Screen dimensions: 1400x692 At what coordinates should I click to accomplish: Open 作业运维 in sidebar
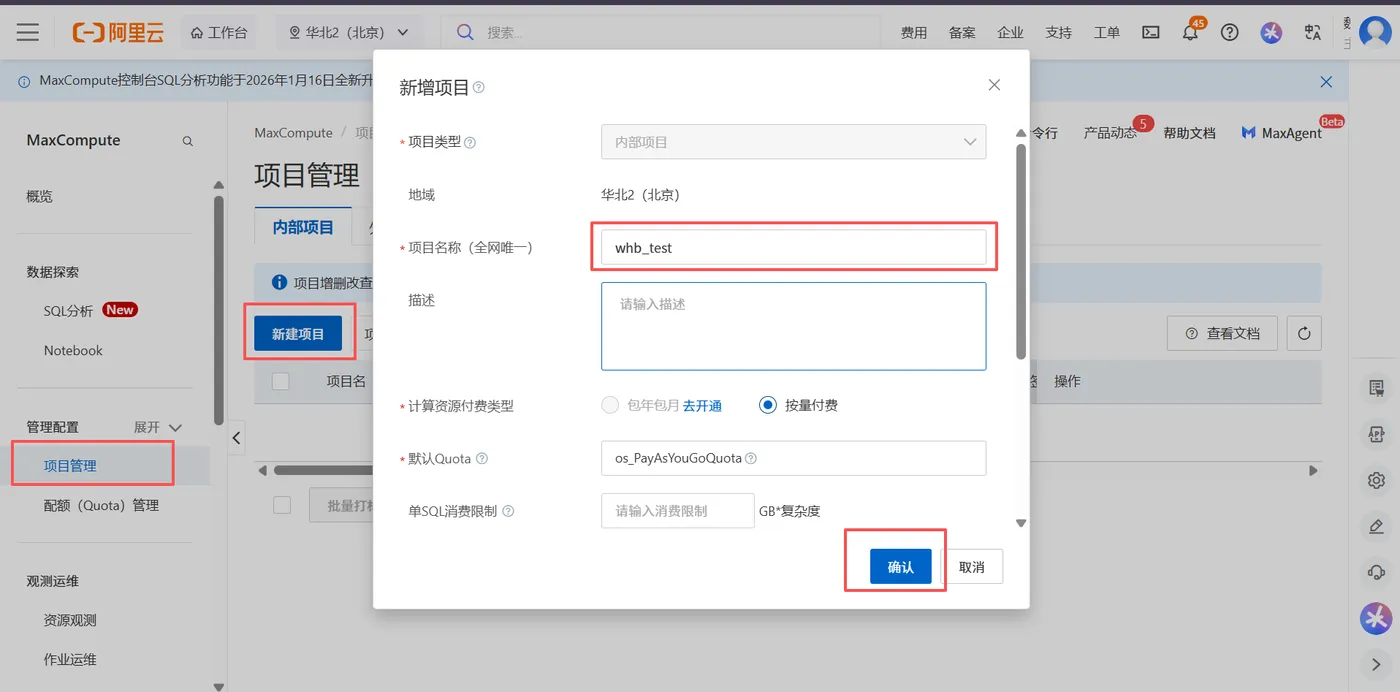click(x=70, y=660)
